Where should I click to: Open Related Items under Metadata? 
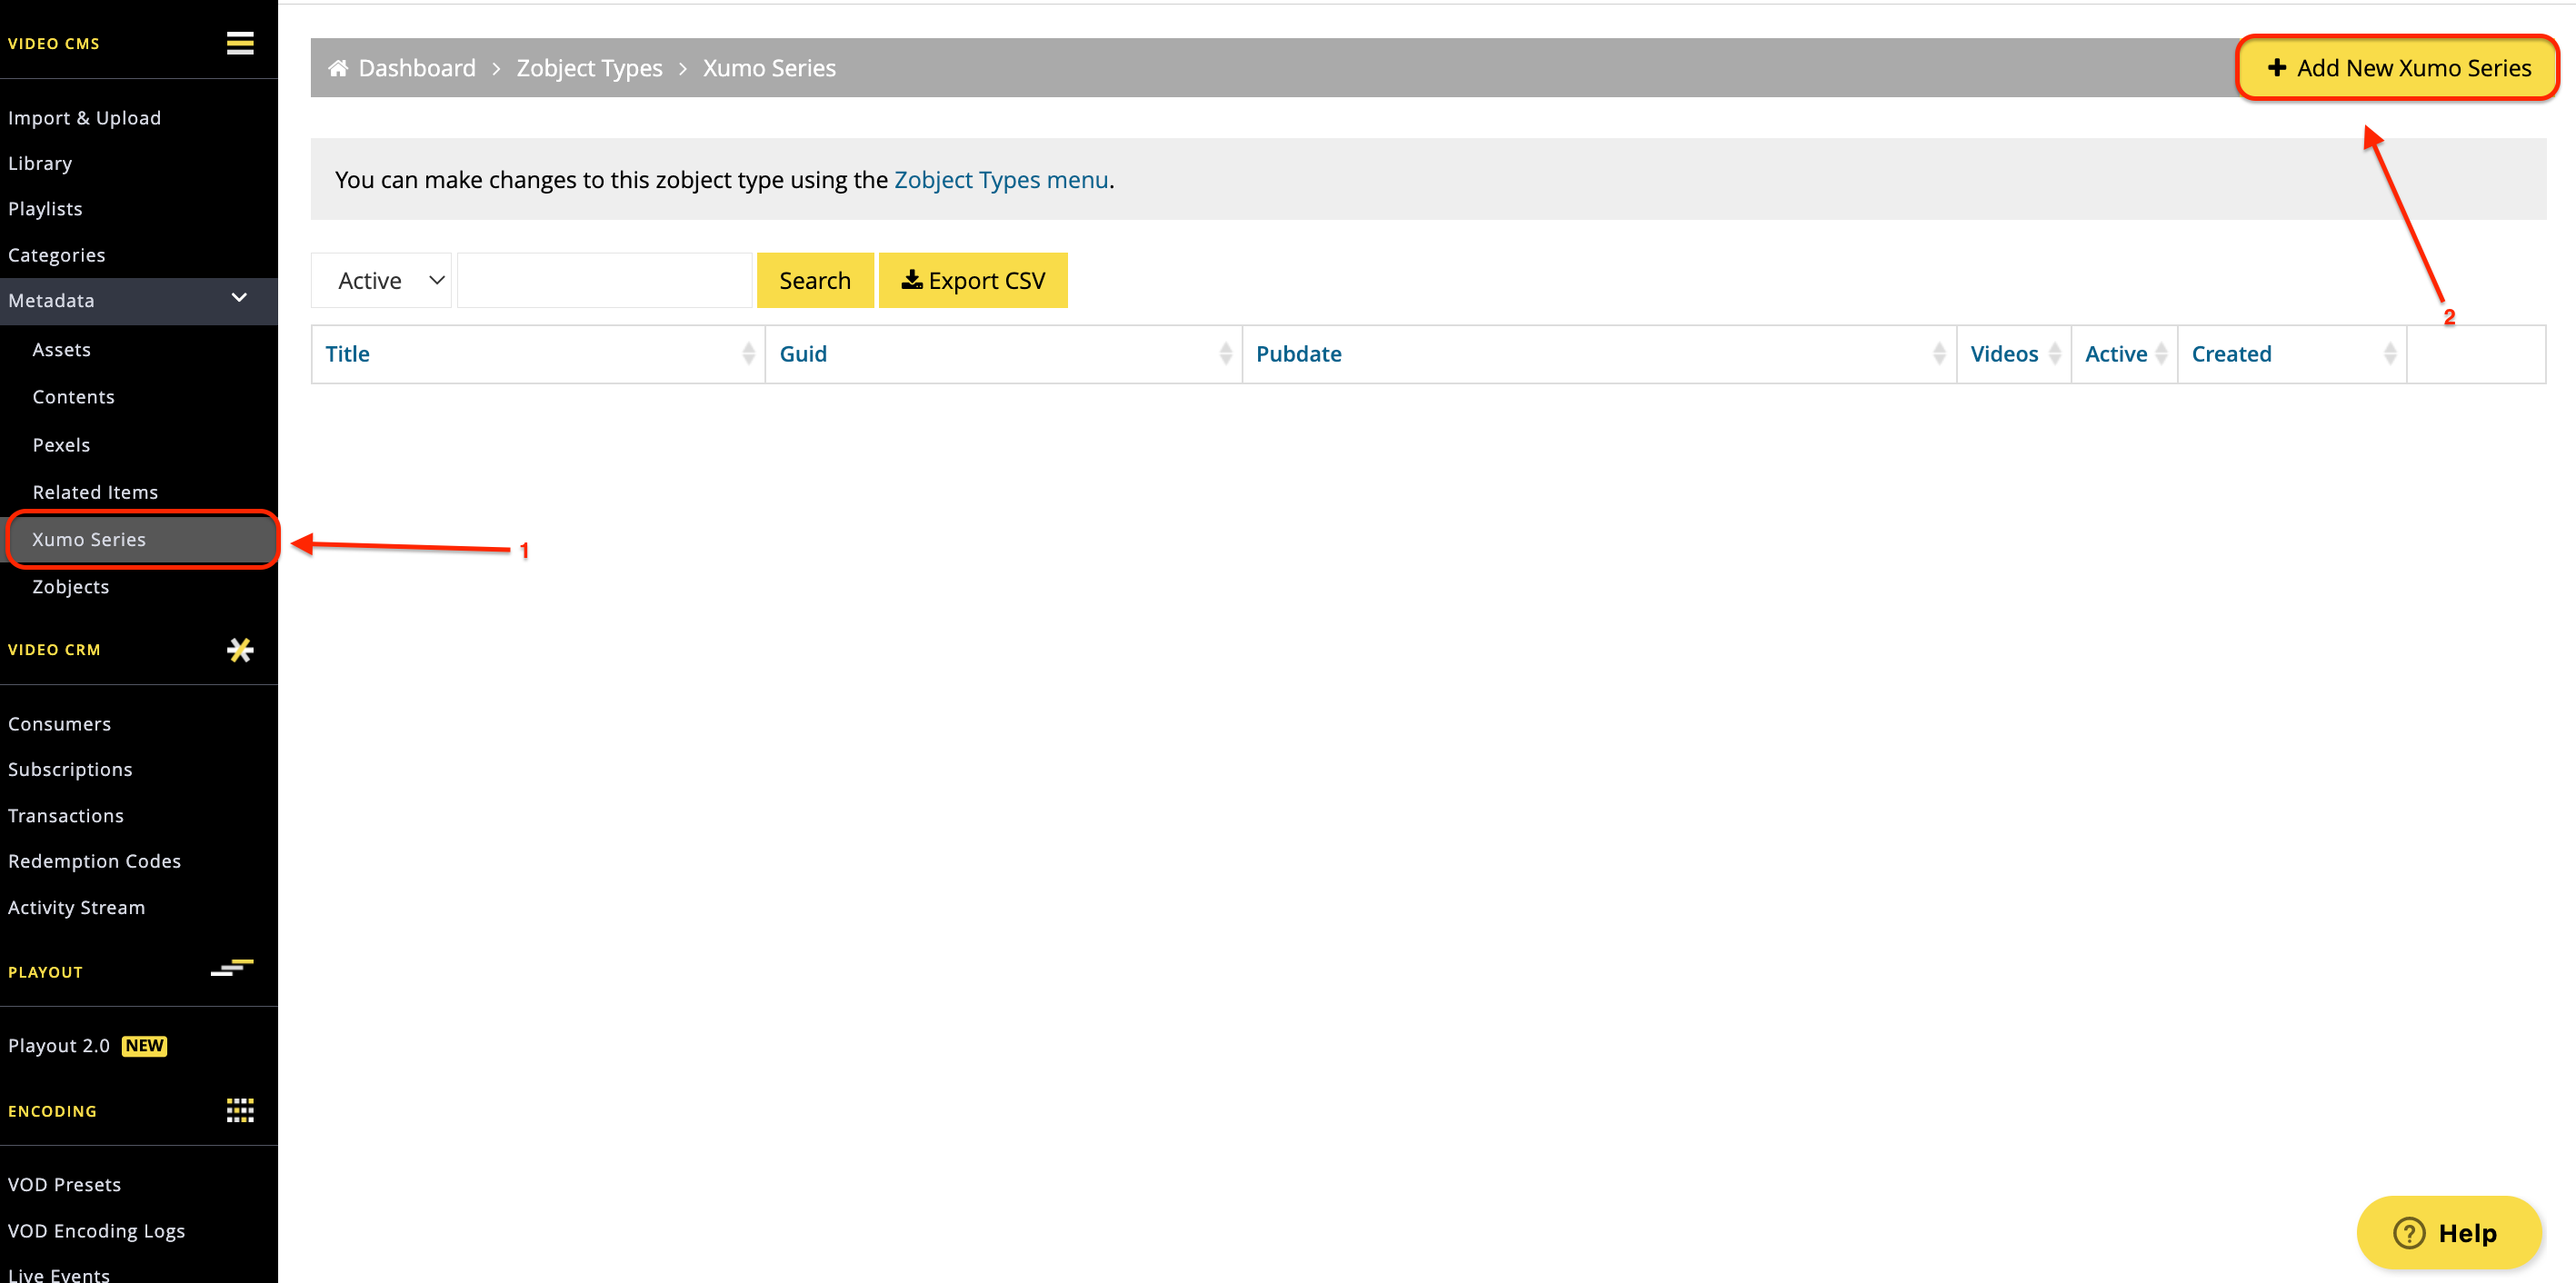point(95,492)
